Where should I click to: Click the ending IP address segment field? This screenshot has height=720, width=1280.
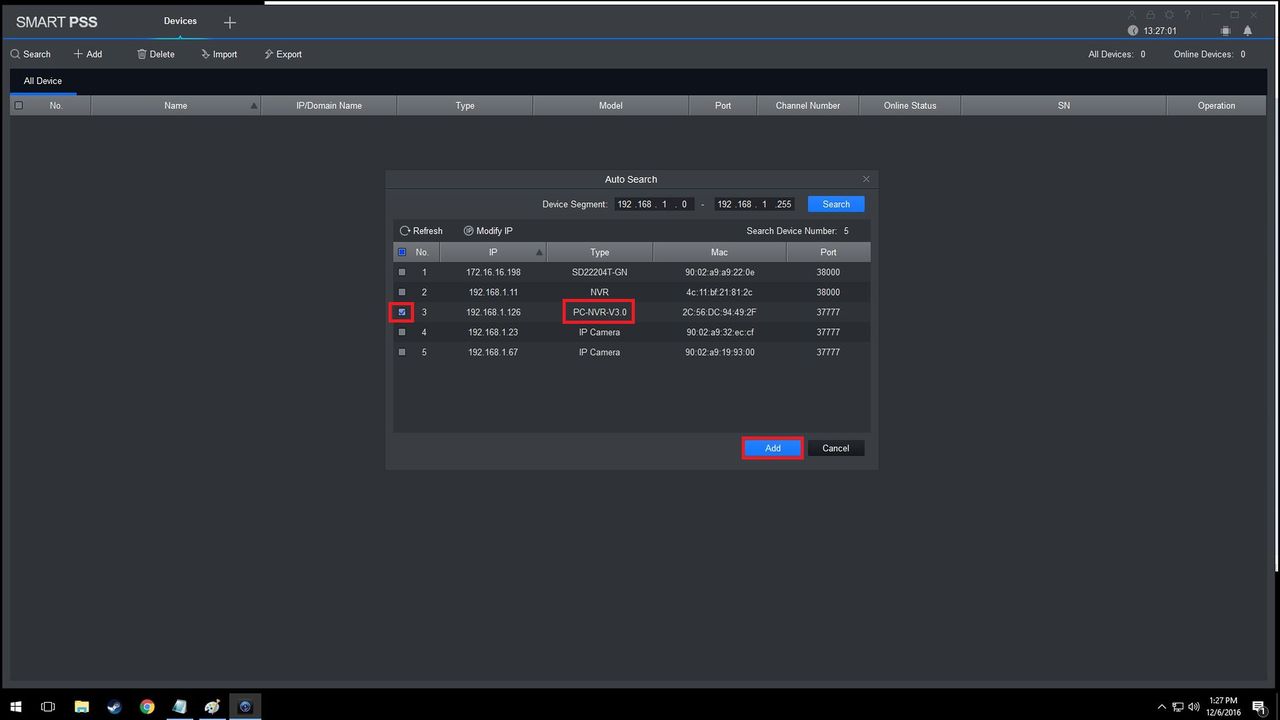point(755,204)
